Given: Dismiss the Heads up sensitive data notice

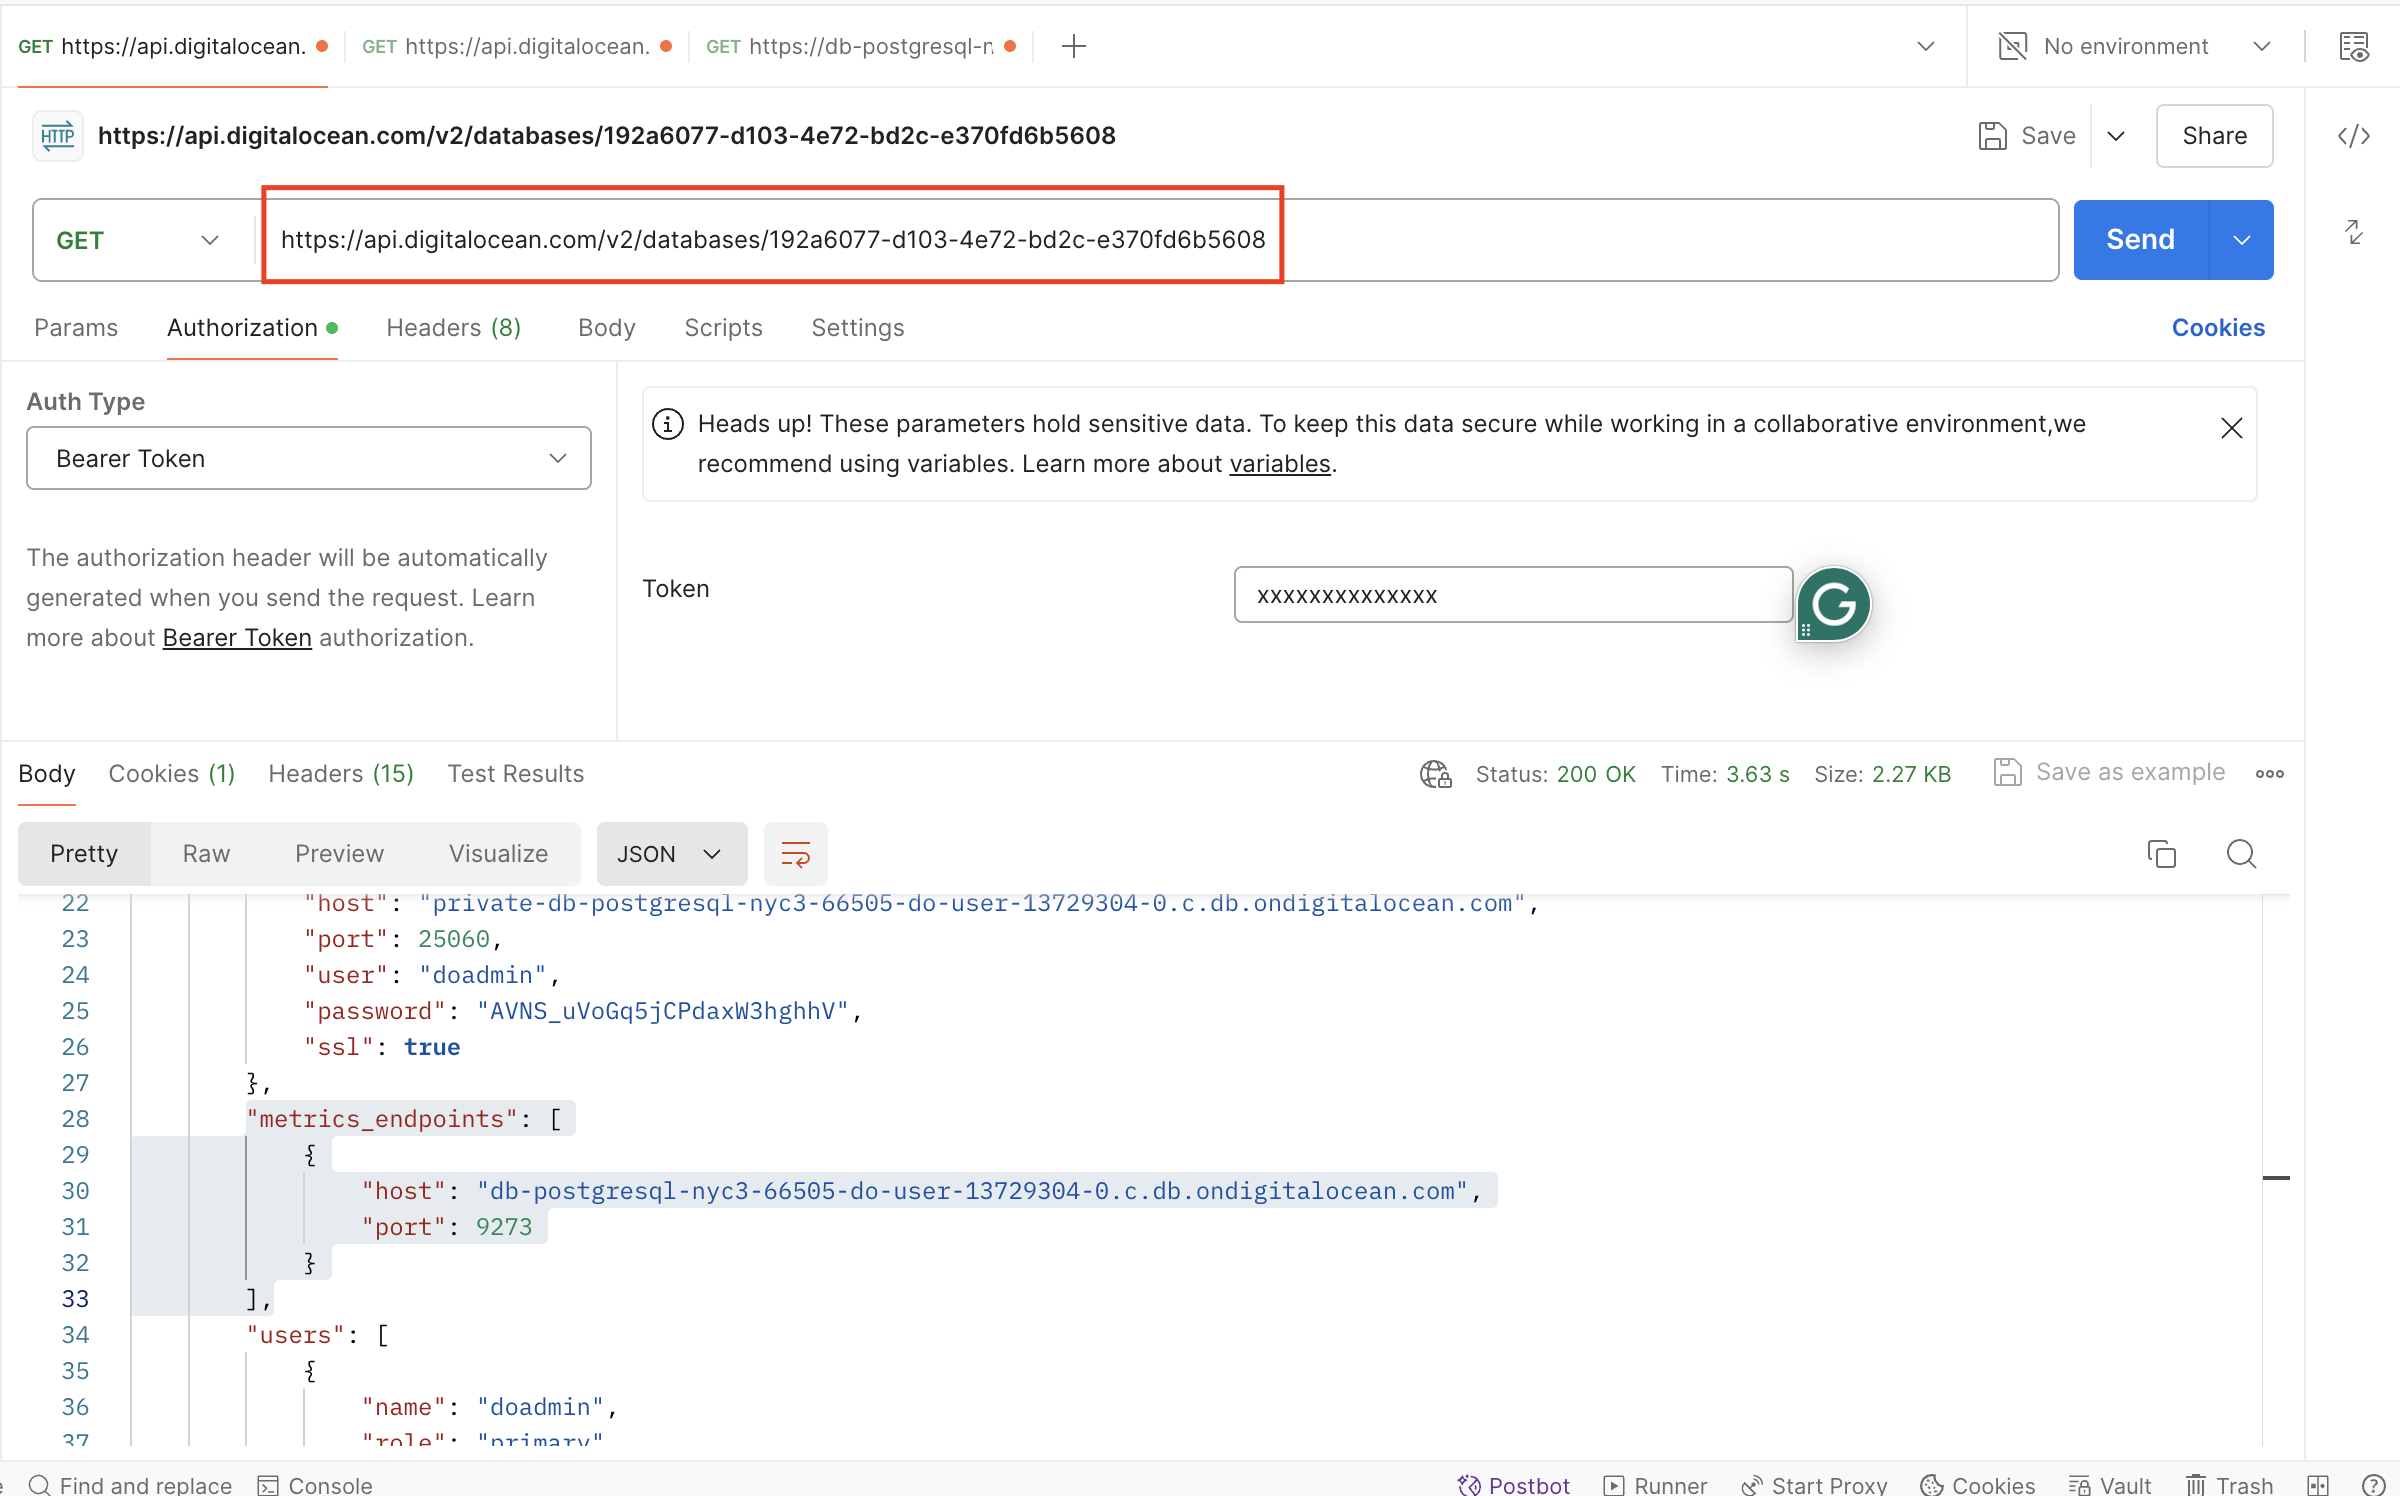Looking at the screenshot, I should pyautogui.click(x=2231, y=428).
